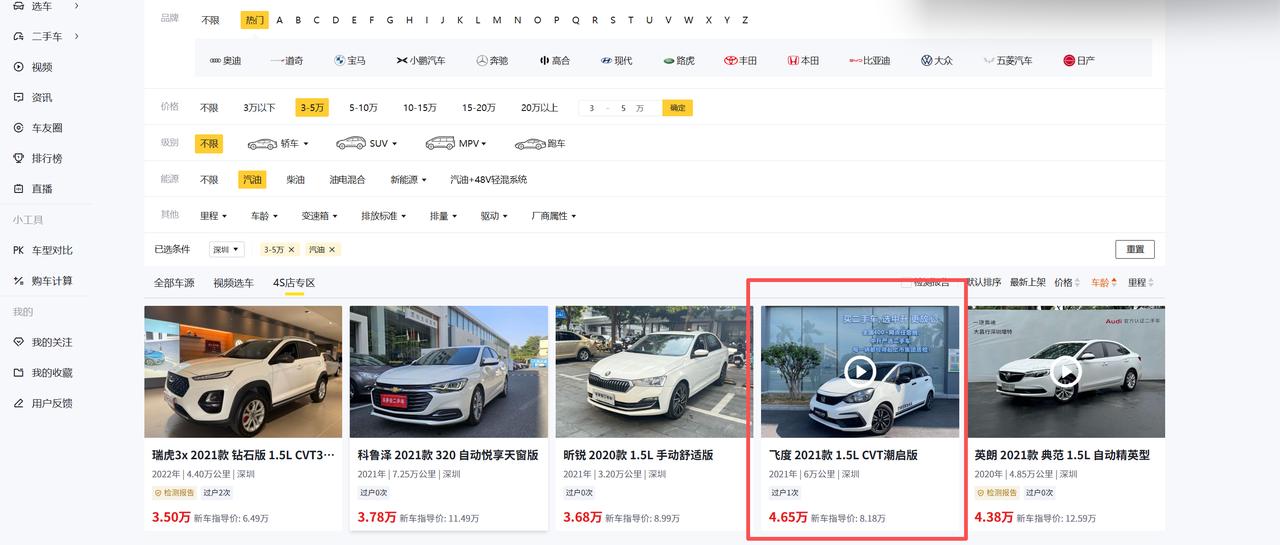
Task: Select 油电混合 energy type
Action: point(347,180)
